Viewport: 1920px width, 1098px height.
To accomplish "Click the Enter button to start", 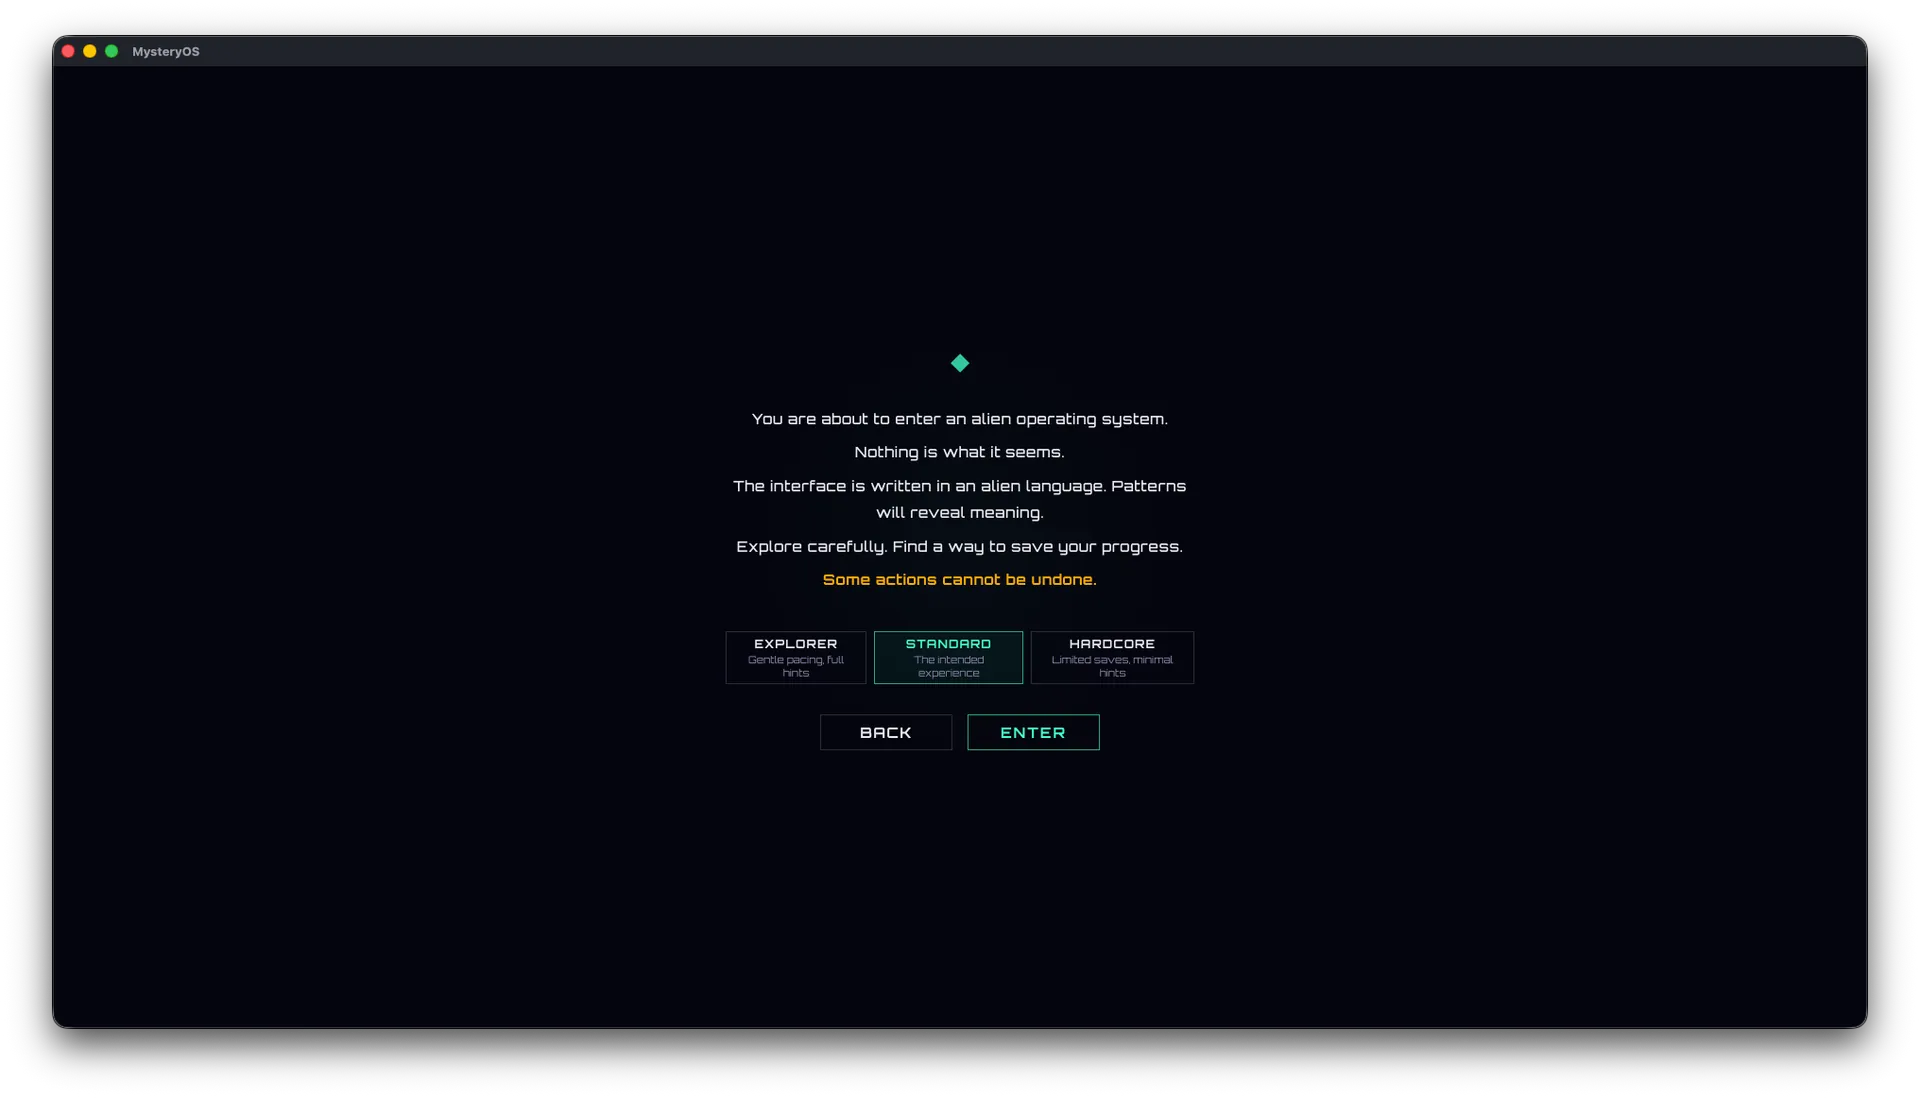I will 1033,732.
